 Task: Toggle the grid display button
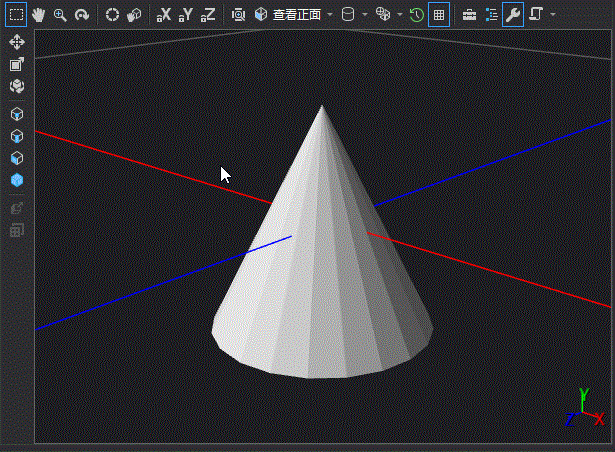click(439, 15)
